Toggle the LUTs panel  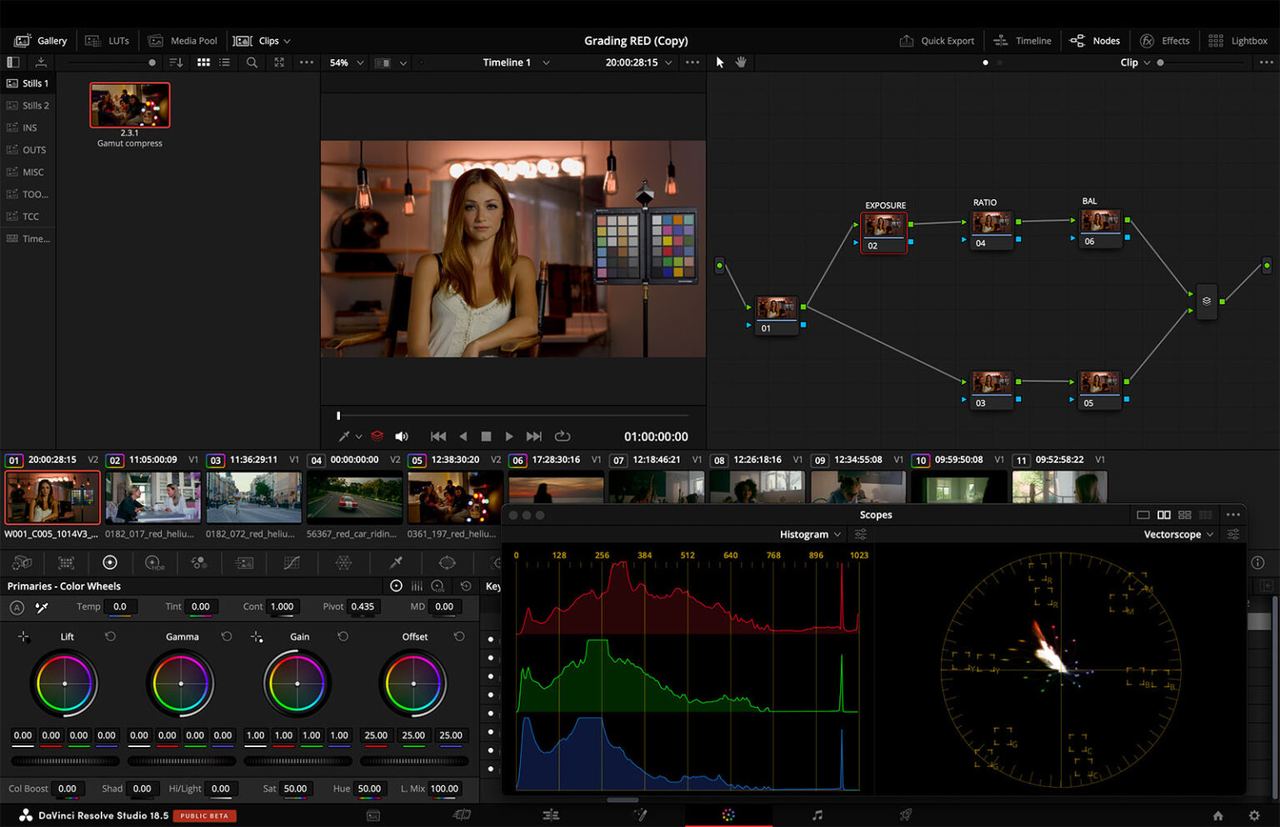pyautogui.click(x=107, y=40)
